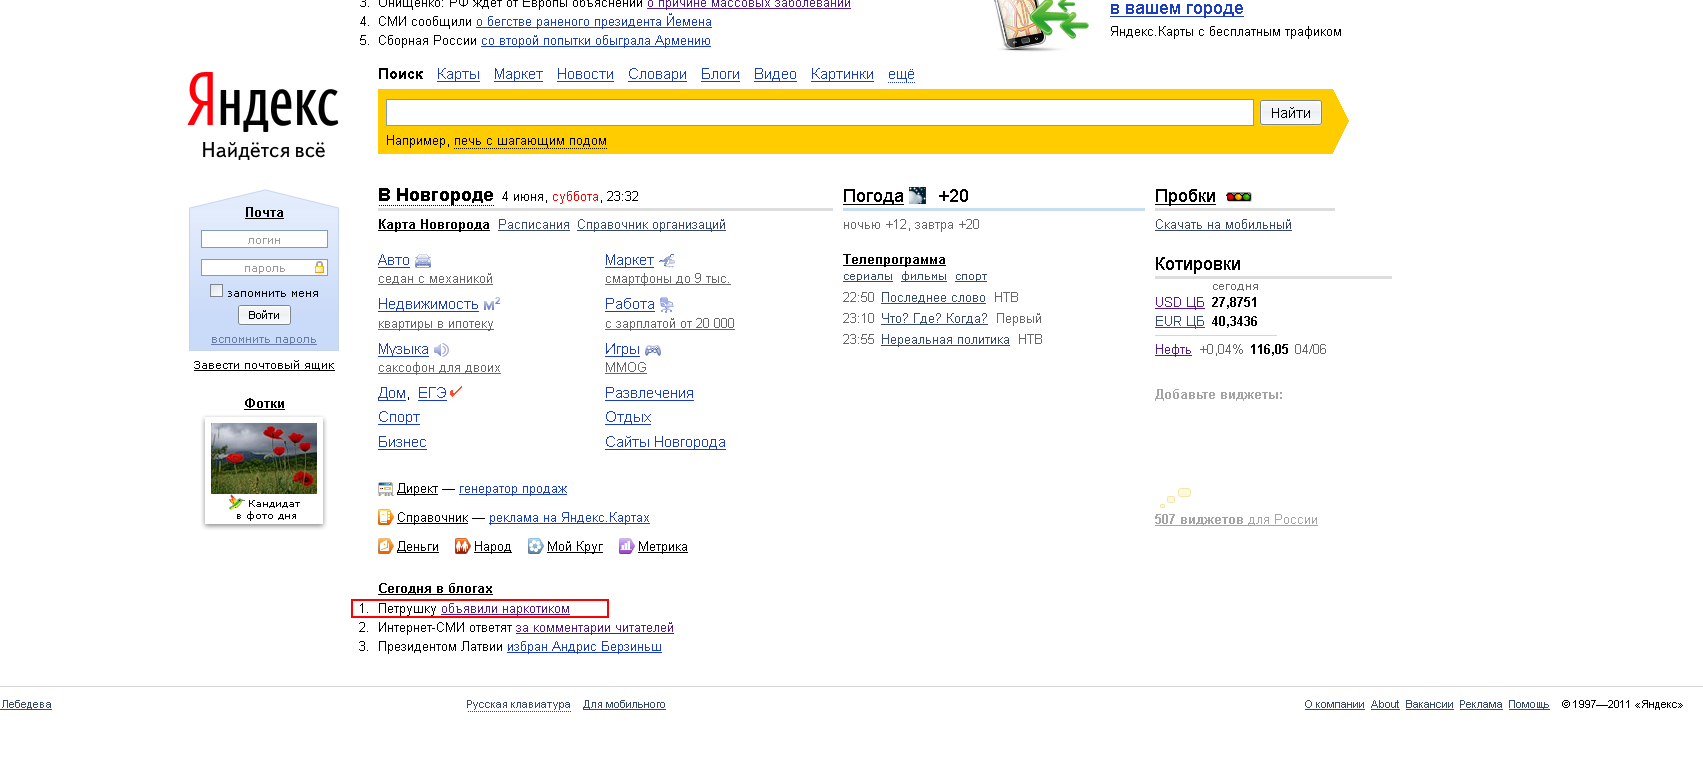Open the Карта Новгорода link

(x=434, y=225)
